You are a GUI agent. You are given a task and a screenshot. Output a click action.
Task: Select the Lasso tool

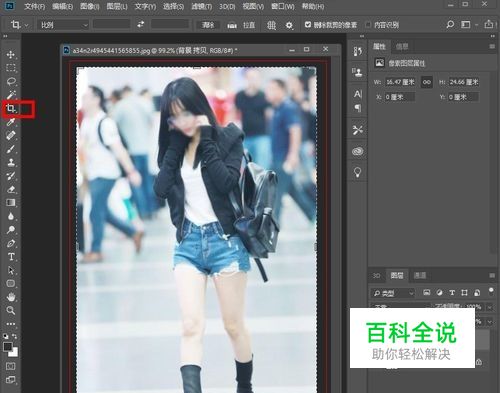pos(11,81)
